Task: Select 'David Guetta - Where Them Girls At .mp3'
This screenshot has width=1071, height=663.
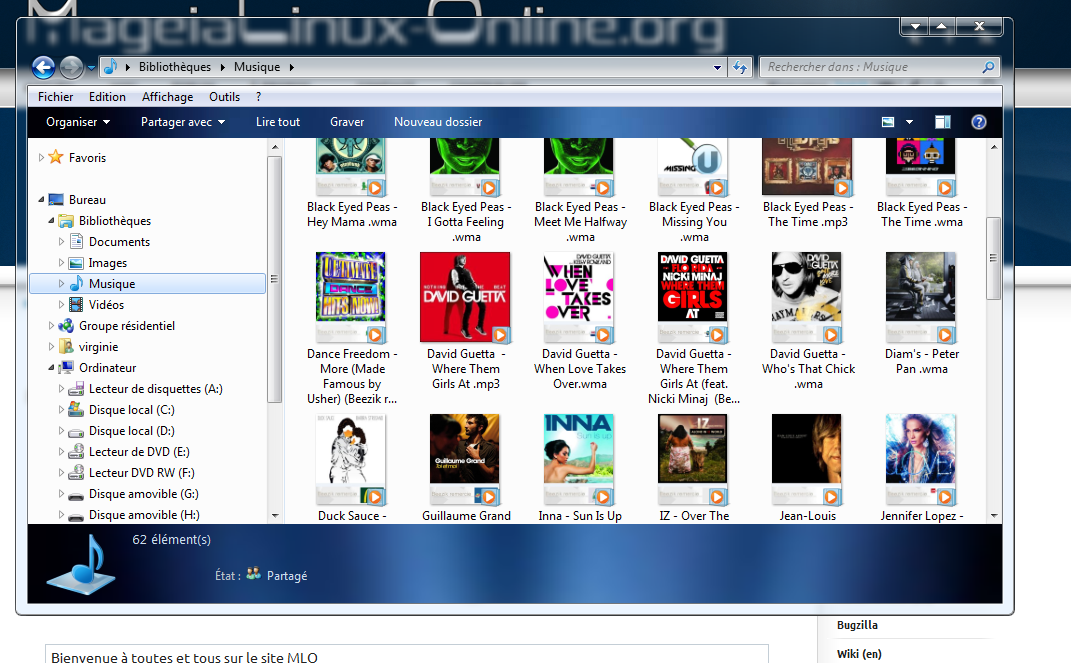Action: [465, 322]
